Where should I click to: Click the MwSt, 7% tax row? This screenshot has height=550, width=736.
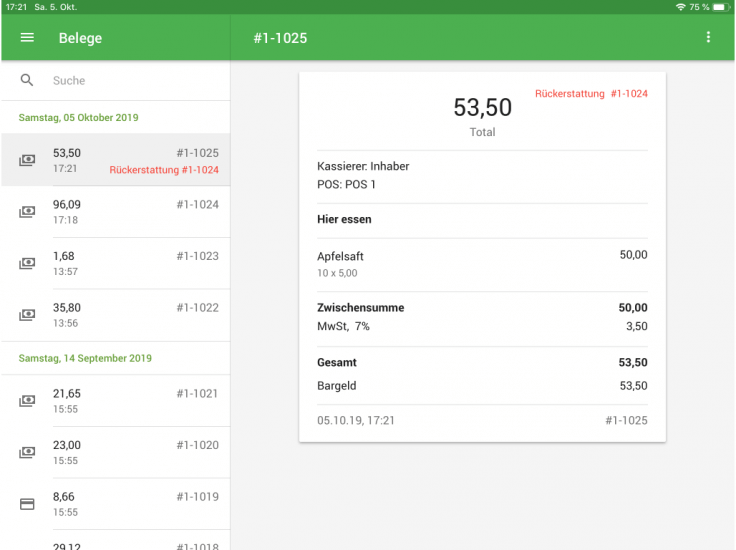point(483,326)
